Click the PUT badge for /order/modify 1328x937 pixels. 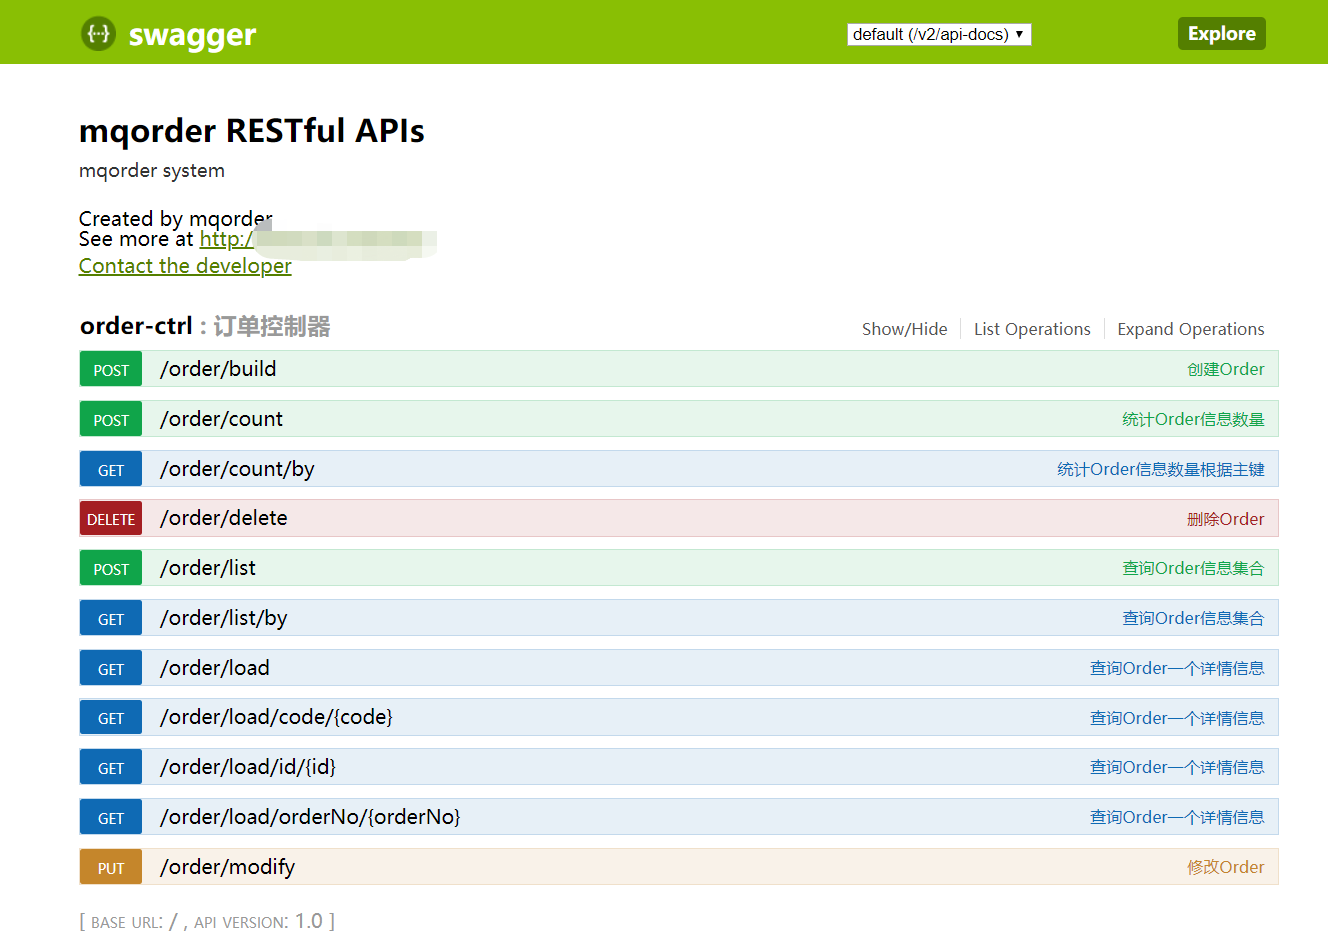point(111,867)
